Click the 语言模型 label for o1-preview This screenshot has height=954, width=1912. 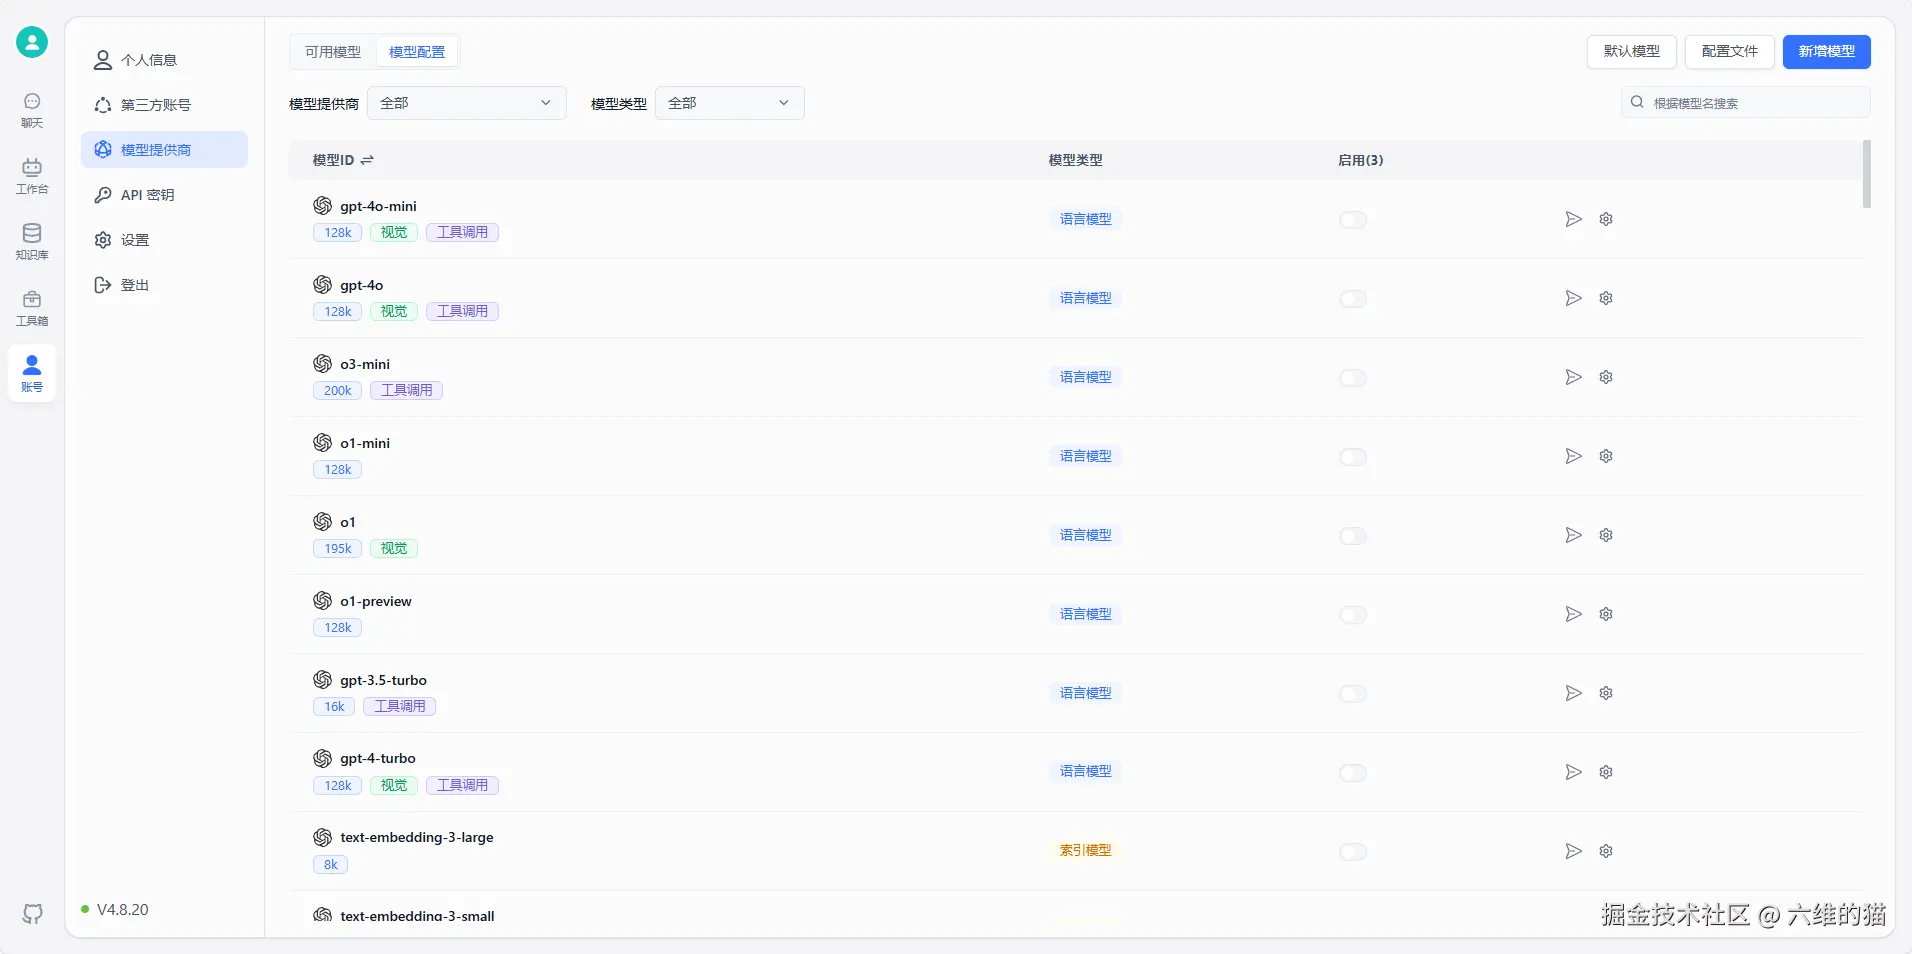click(1086, 614)
